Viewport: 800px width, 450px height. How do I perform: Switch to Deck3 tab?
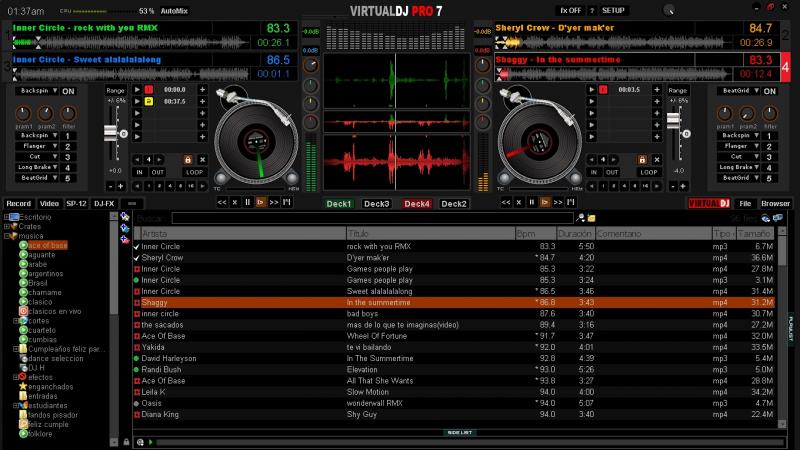377,204
